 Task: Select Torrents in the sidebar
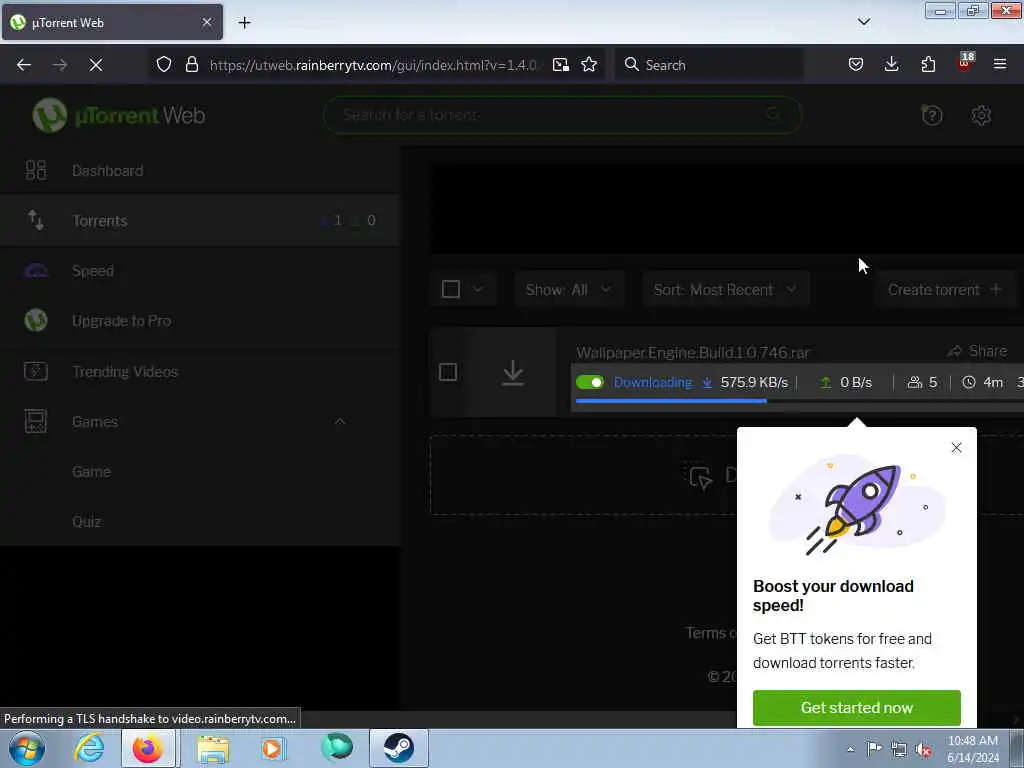click(x=200, y=220)
